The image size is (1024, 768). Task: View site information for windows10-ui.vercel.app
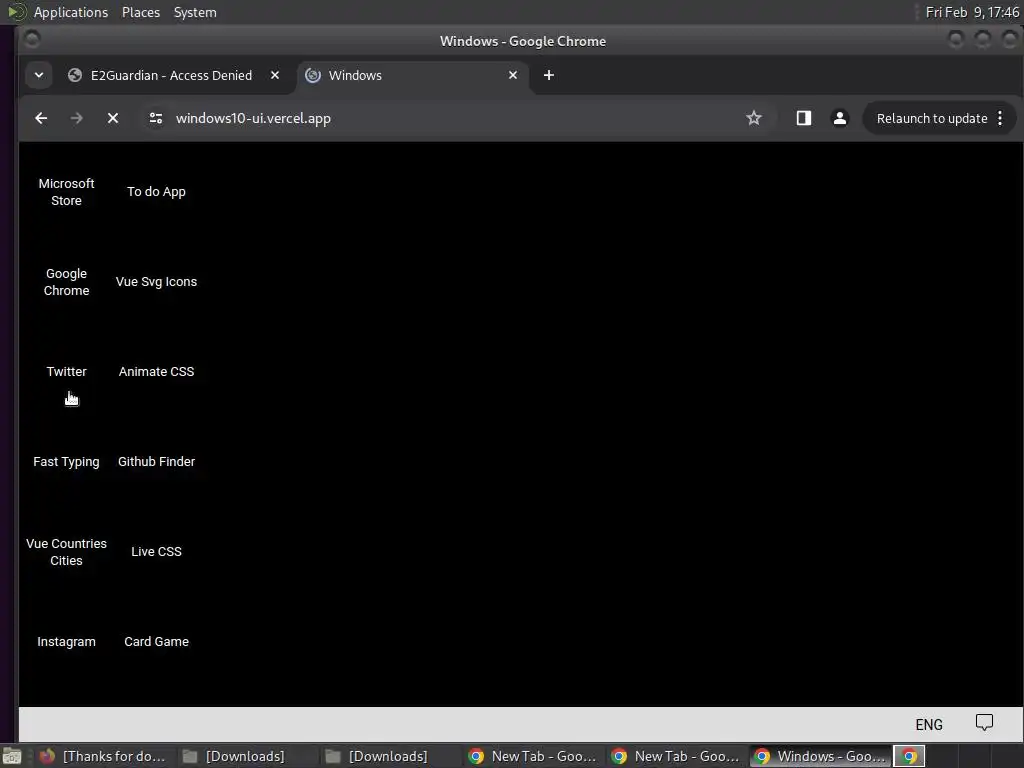click(155, 118)
